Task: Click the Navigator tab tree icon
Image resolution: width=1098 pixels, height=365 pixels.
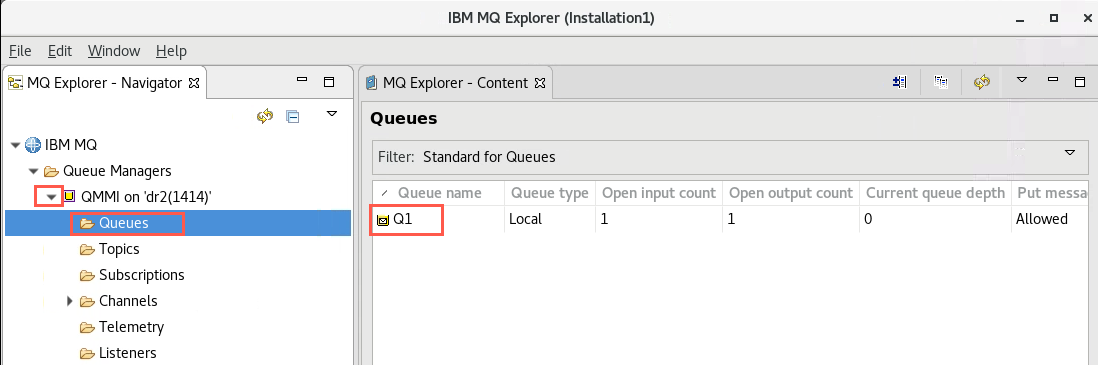Action: point(15,83)
